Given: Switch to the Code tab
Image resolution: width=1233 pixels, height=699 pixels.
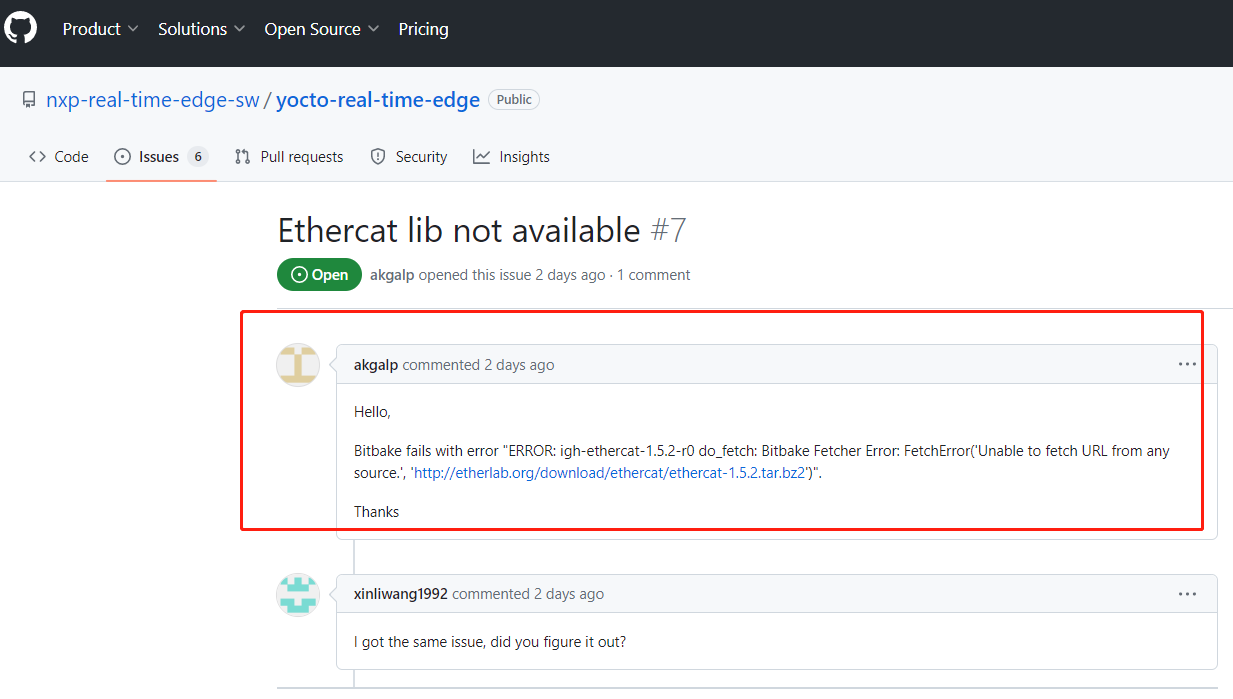Looking at the screenshot, I should [59, 157].
